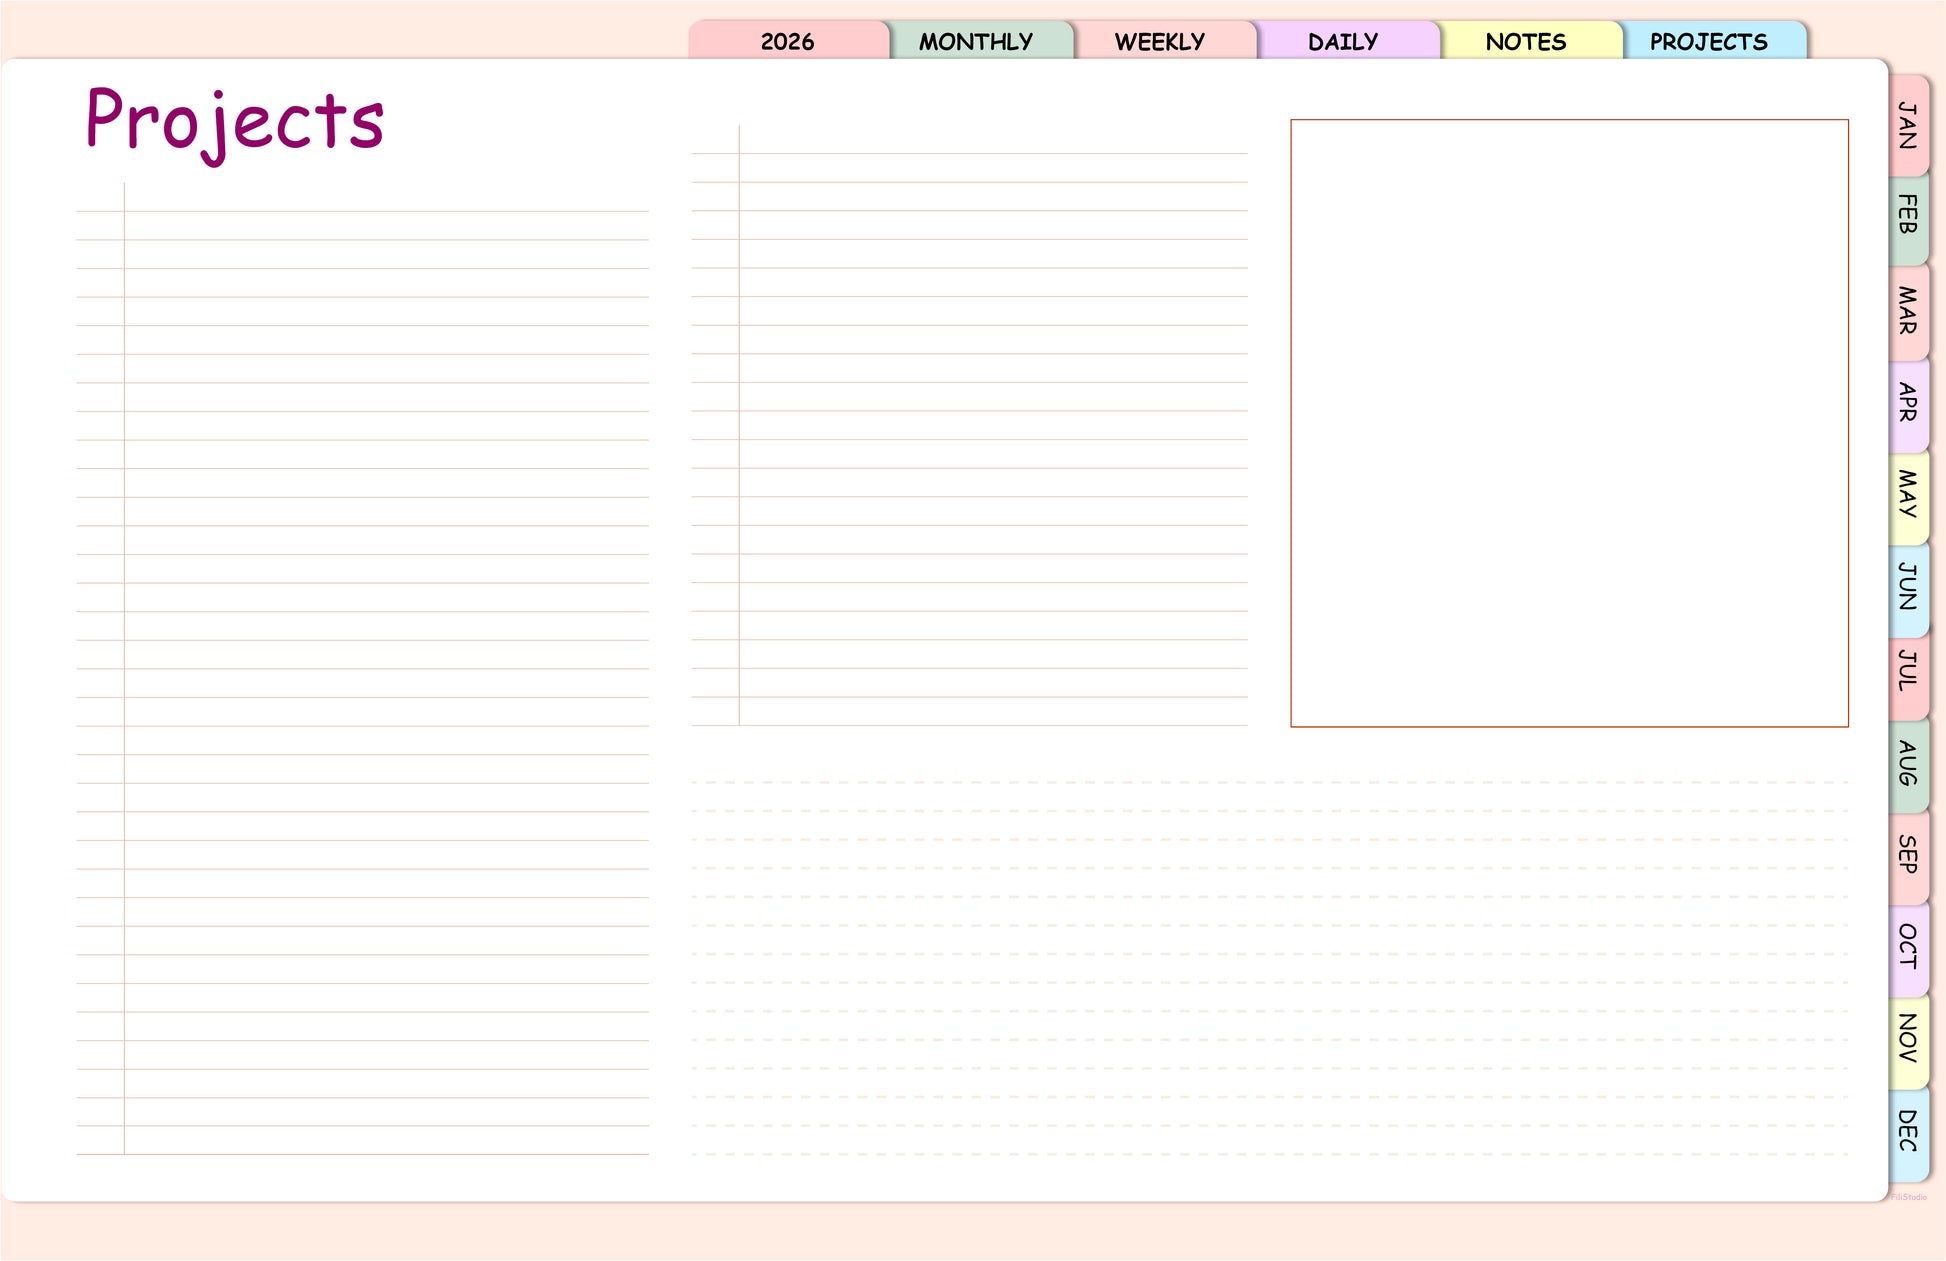Open the FEB side tab
Viewport: 1946px width, 1261px height.
tap(1909, 218)
